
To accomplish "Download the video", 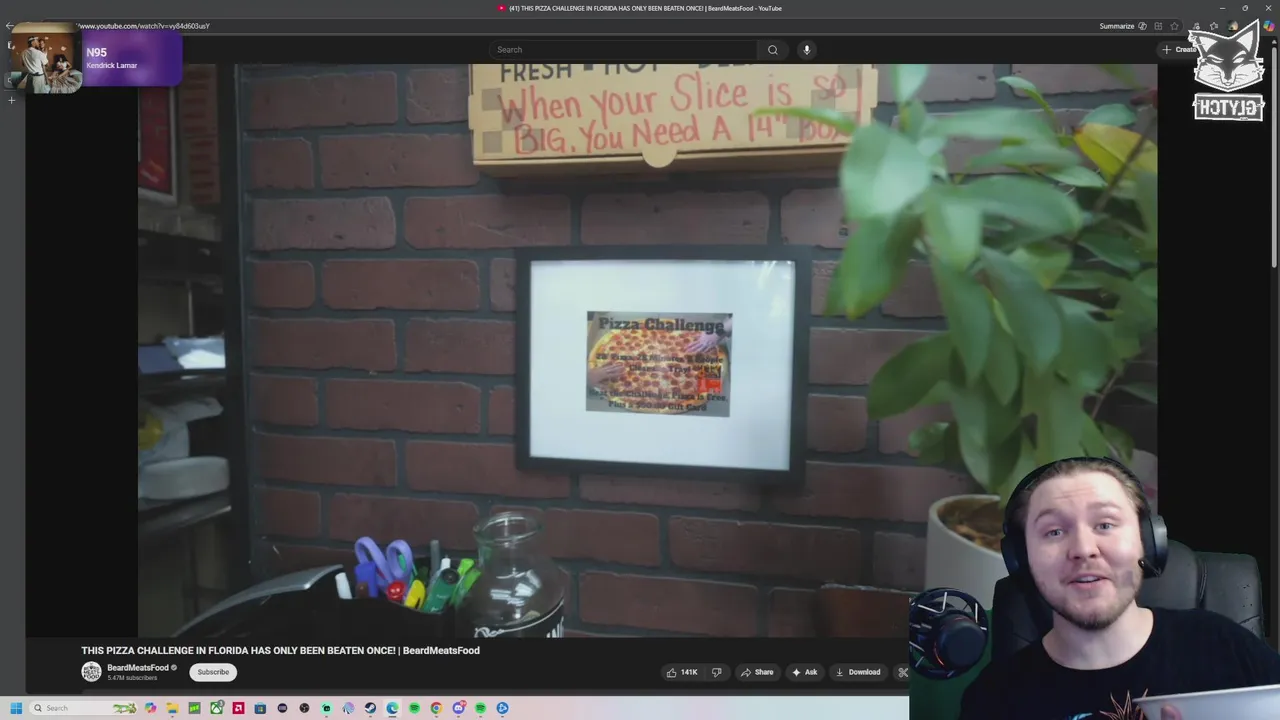I will [x=858, y=672].
